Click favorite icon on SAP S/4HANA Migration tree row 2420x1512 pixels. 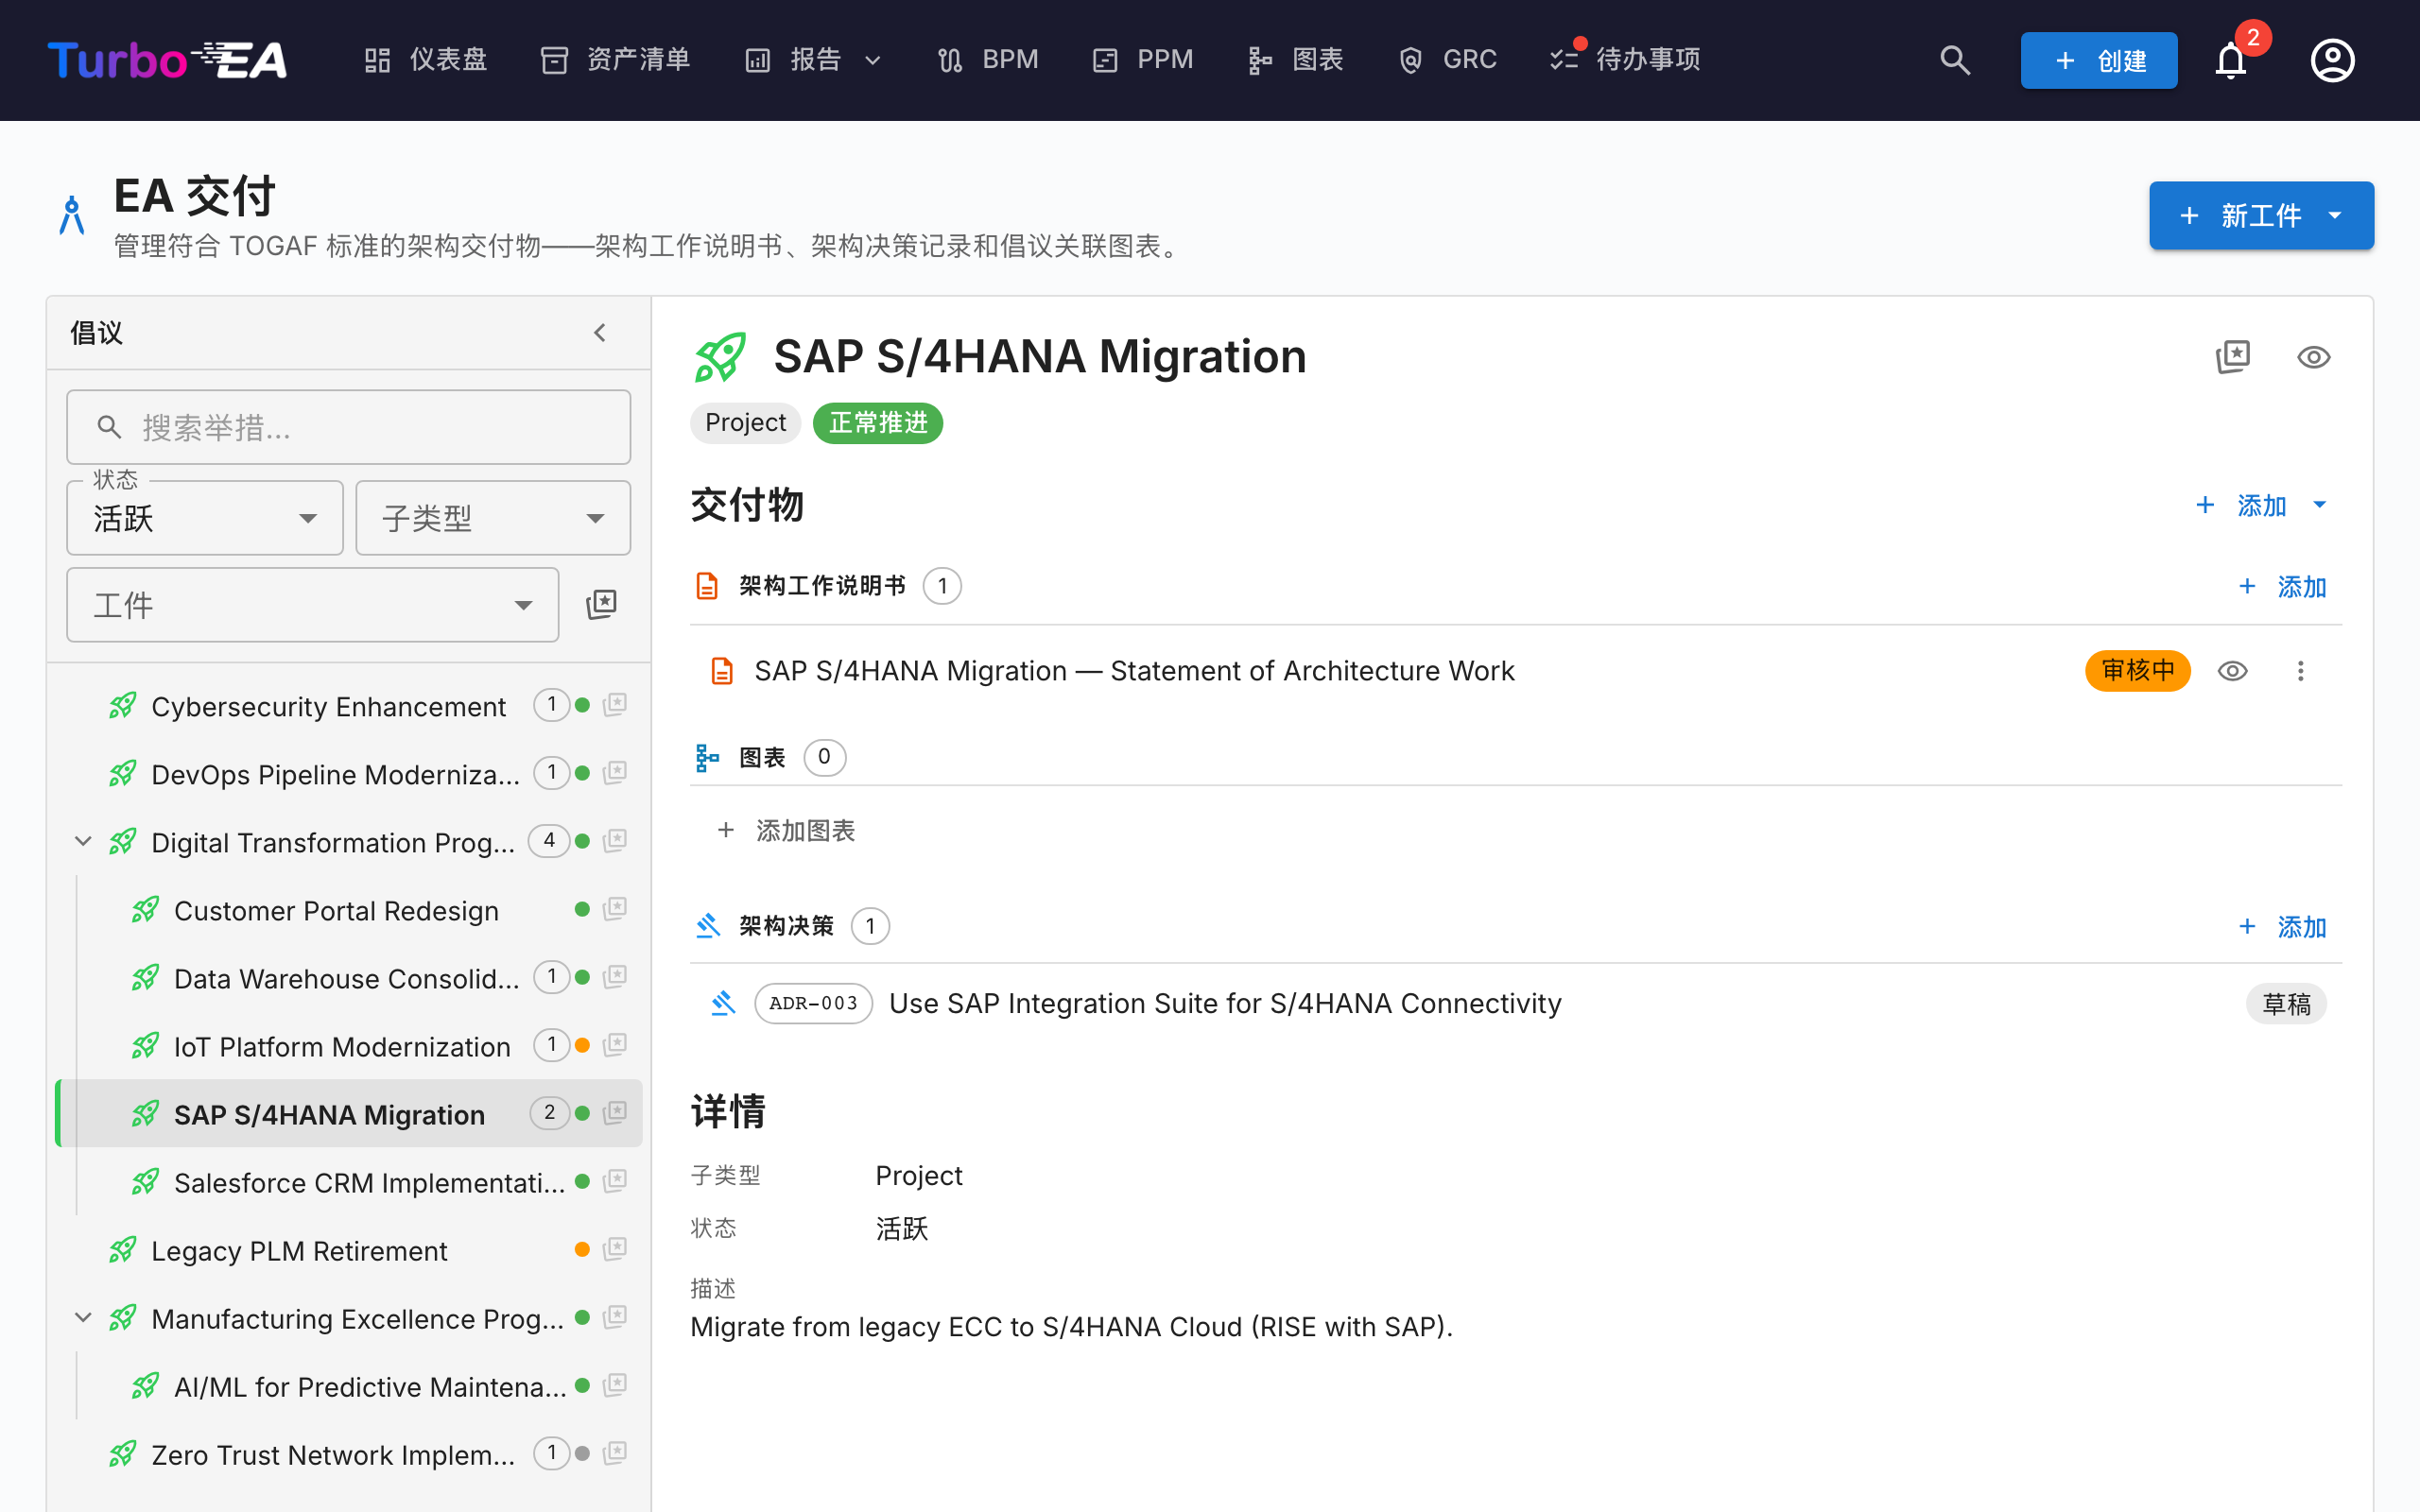tap(615, 1113)
